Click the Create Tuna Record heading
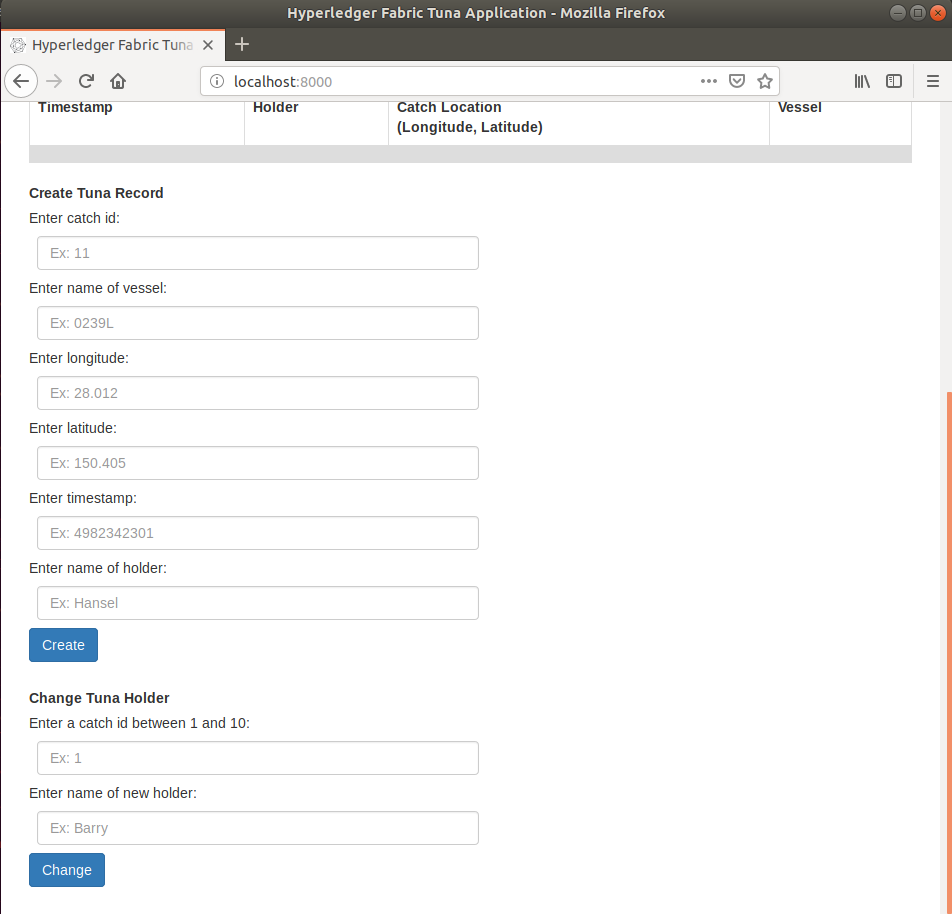 click(x=96, y=193)
